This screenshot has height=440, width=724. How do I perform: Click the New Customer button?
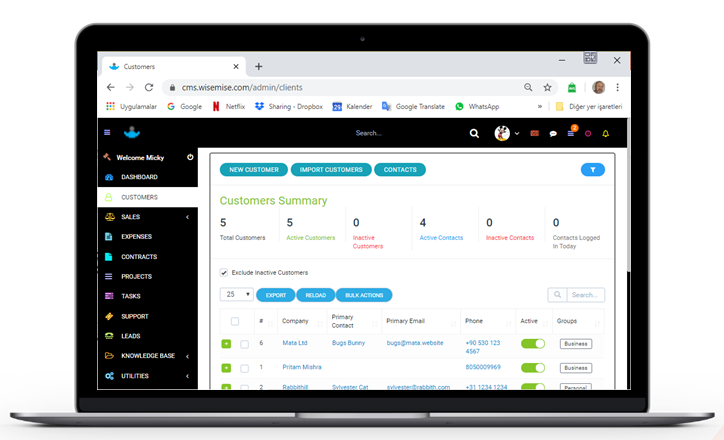click(254, 170)
